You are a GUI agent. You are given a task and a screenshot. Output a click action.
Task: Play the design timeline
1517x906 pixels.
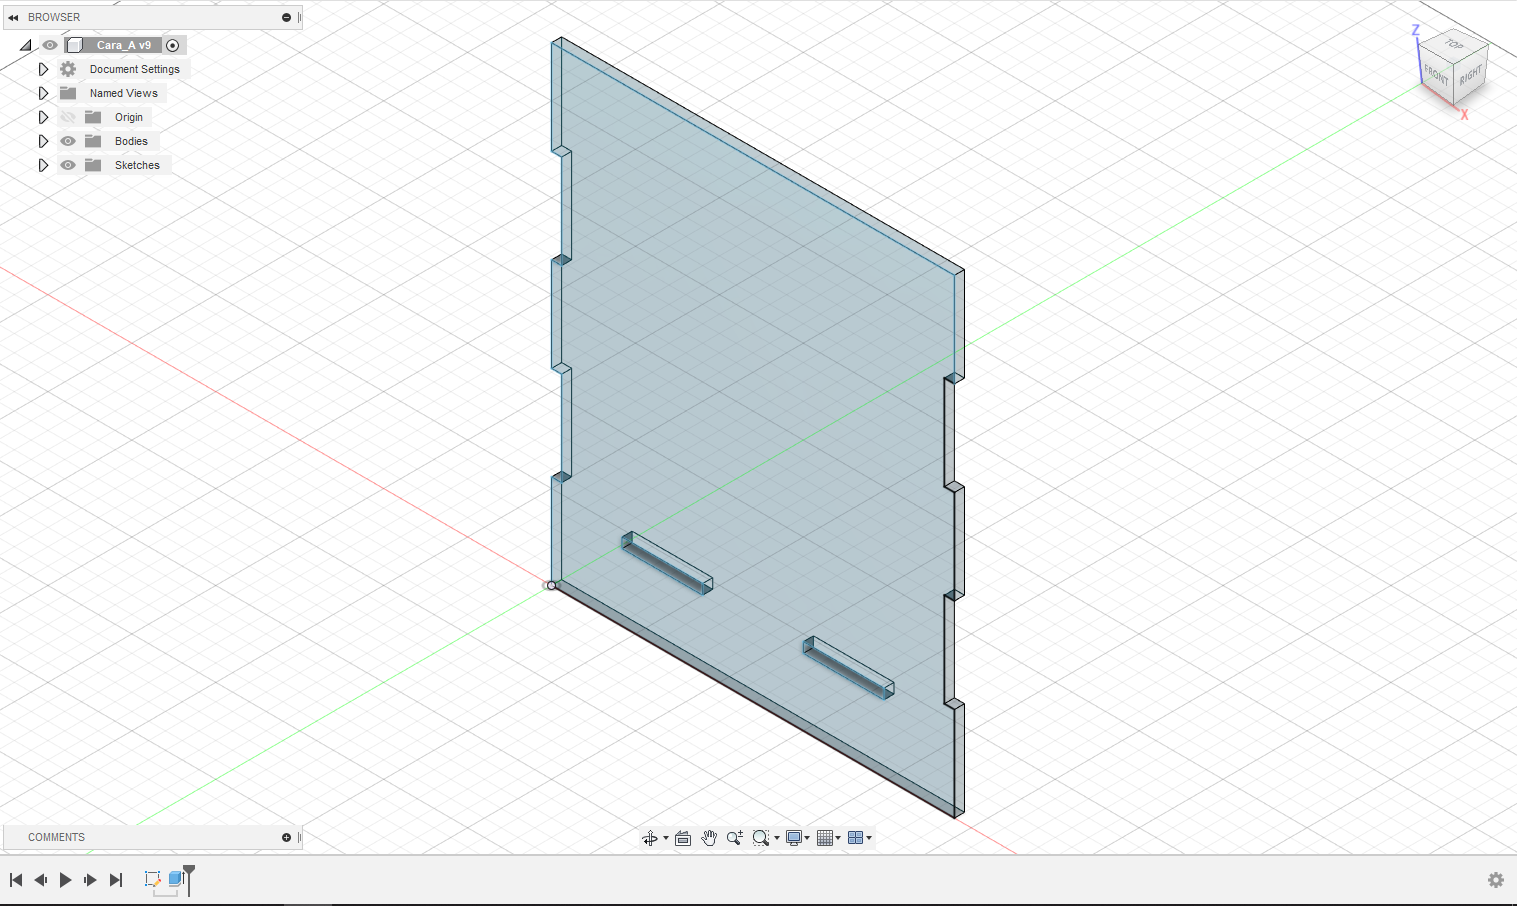[x=66, y=880]
